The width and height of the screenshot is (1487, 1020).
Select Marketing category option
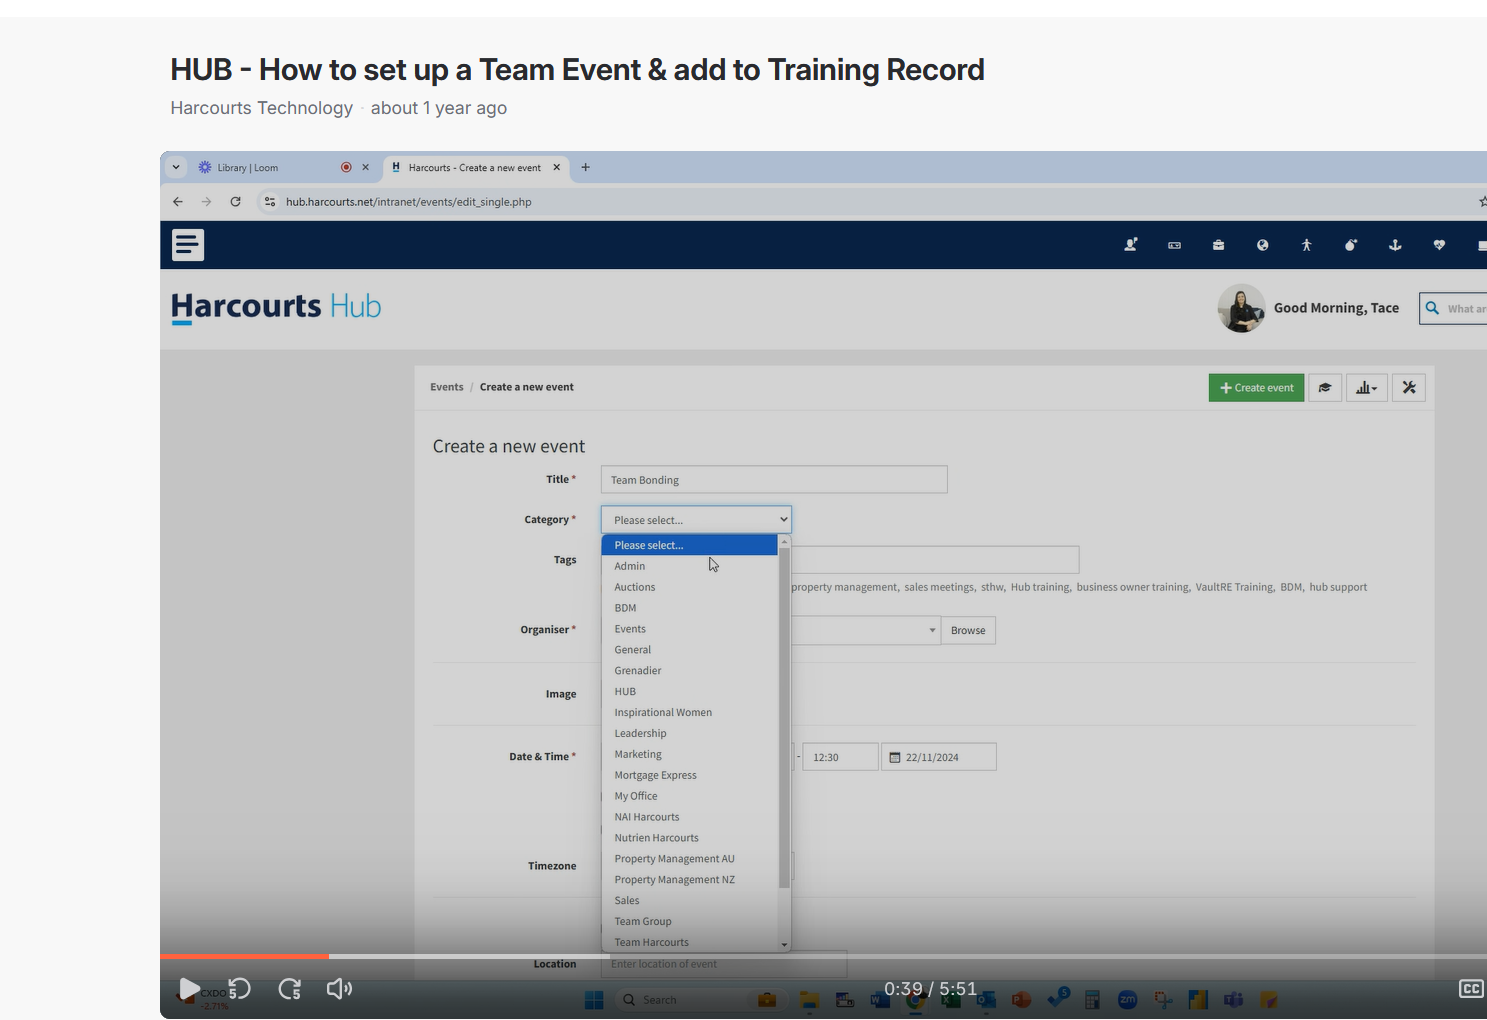pyautogui.click(x=689, y=755)
